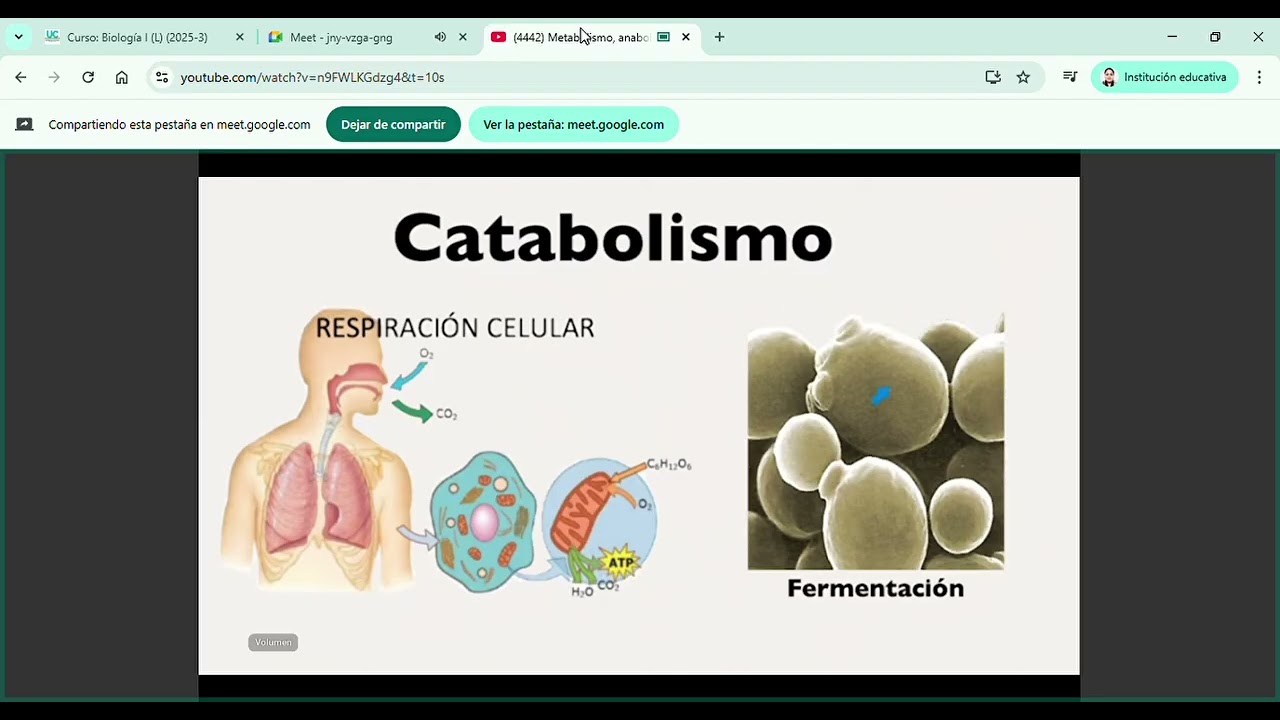Image resolution: width=1280 pixels, height=720 pixels.
Task: Open the Institución educativa profile
Action: [1165, 77]
